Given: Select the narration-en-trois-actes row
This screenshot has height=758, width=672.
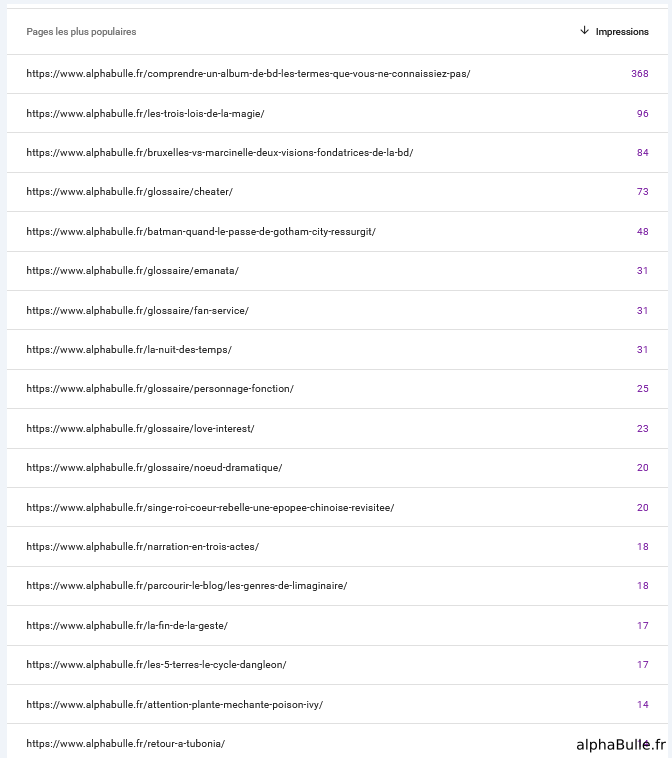Looking at the screenshot, I should click(x=337, y=547).
